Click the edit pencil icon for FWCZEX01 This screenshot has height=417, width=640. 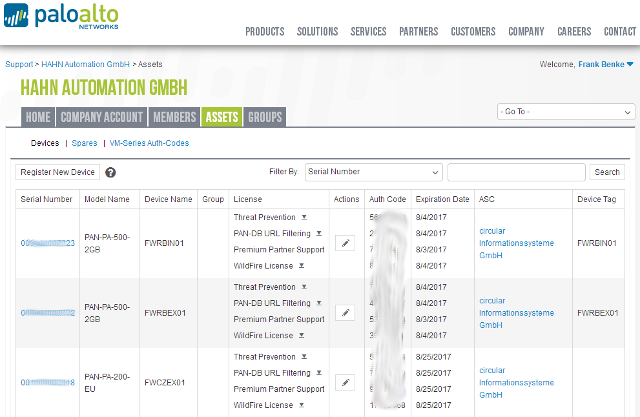(x=344, y=382)
